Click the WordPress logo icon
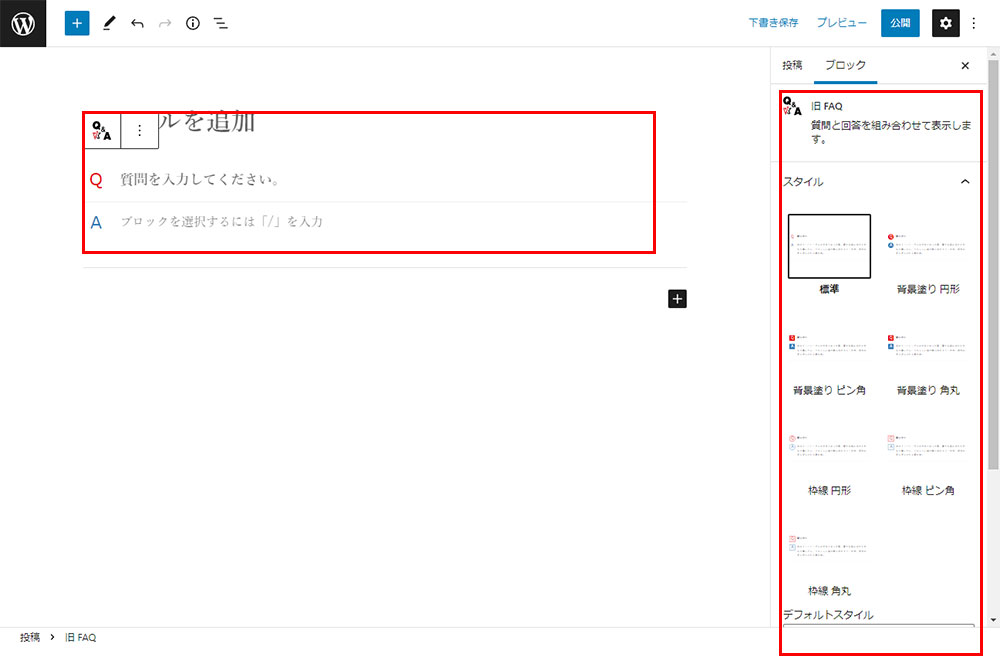Viewport: 1000px width, 671px height. pyautogui.click(x=23, y=23)
